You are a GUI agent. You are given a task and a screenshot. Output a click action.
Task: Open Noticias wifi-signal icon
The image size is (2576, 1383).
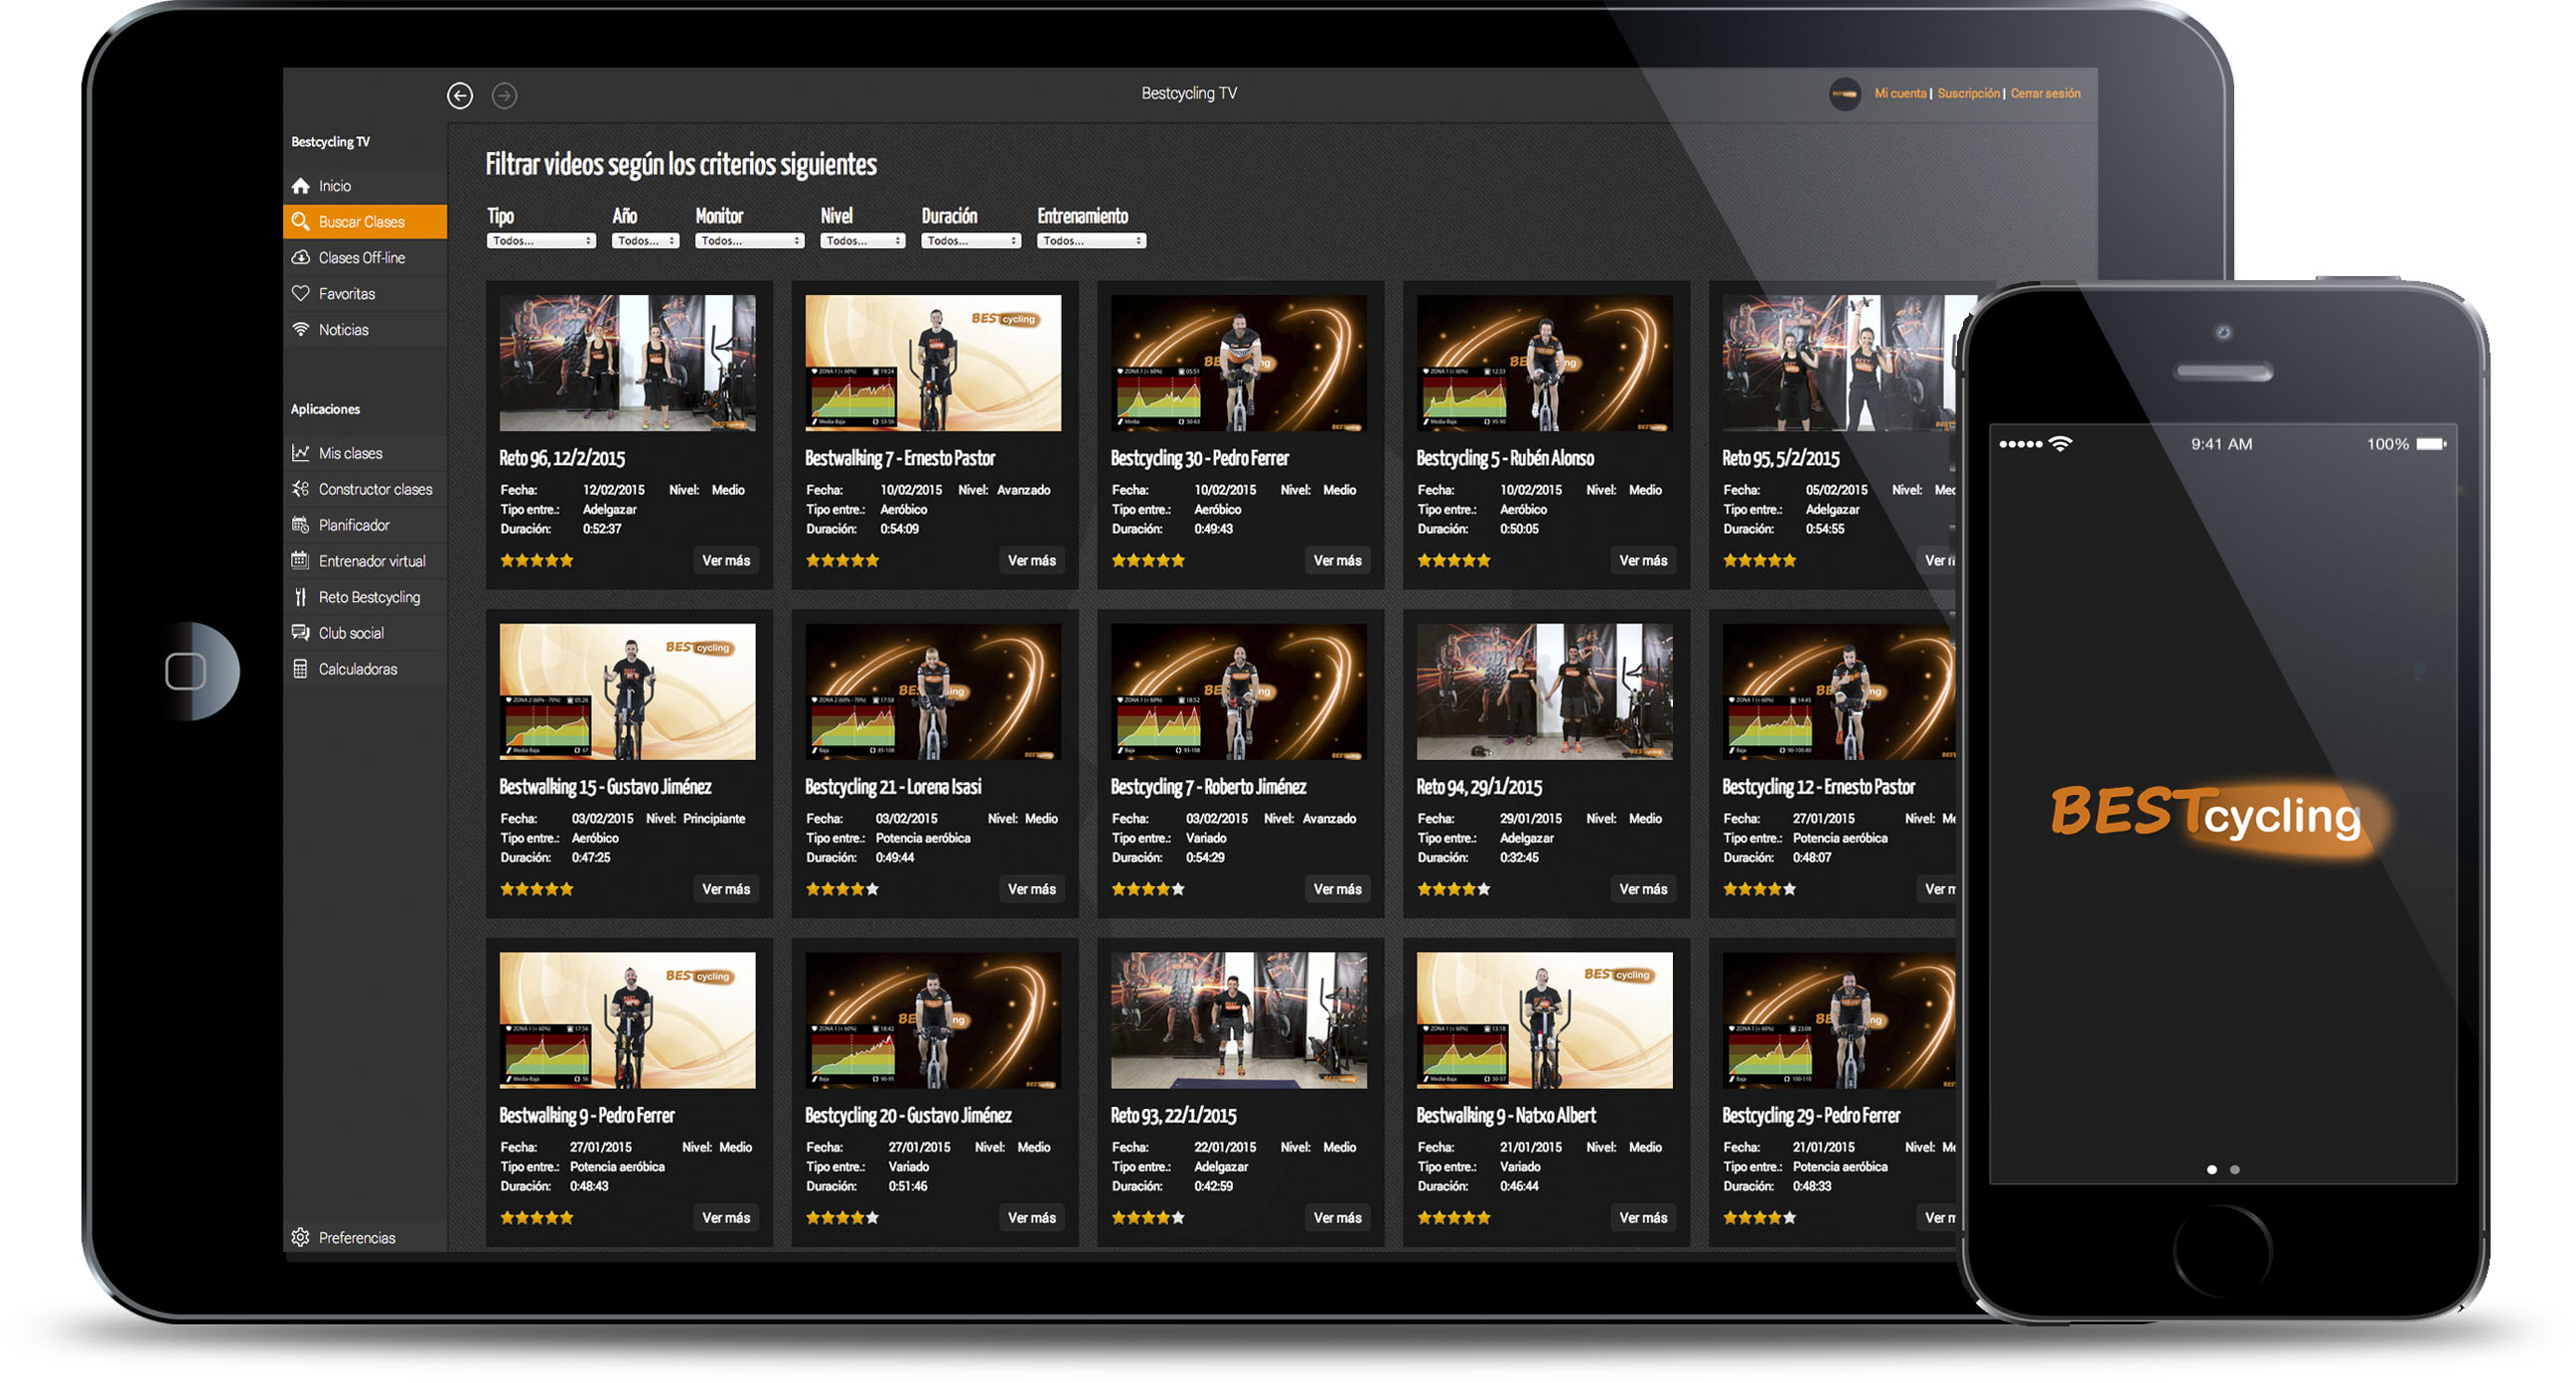(x=301, y=330)
